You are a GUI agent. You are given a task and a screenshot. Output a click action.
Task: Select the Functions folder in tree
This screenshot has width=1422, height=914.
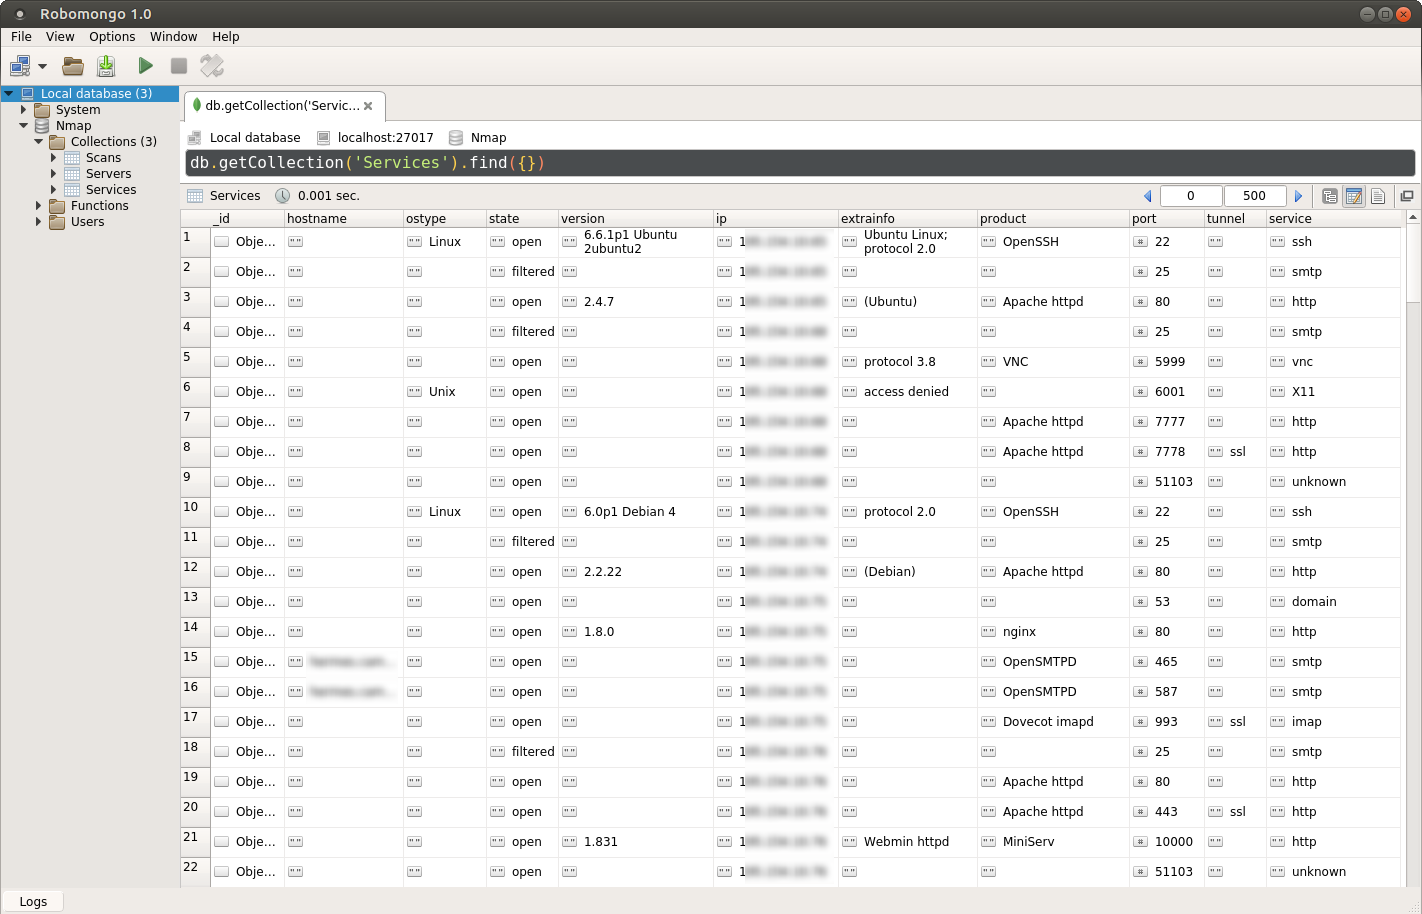pyautogui.click(x=99, y=206)
